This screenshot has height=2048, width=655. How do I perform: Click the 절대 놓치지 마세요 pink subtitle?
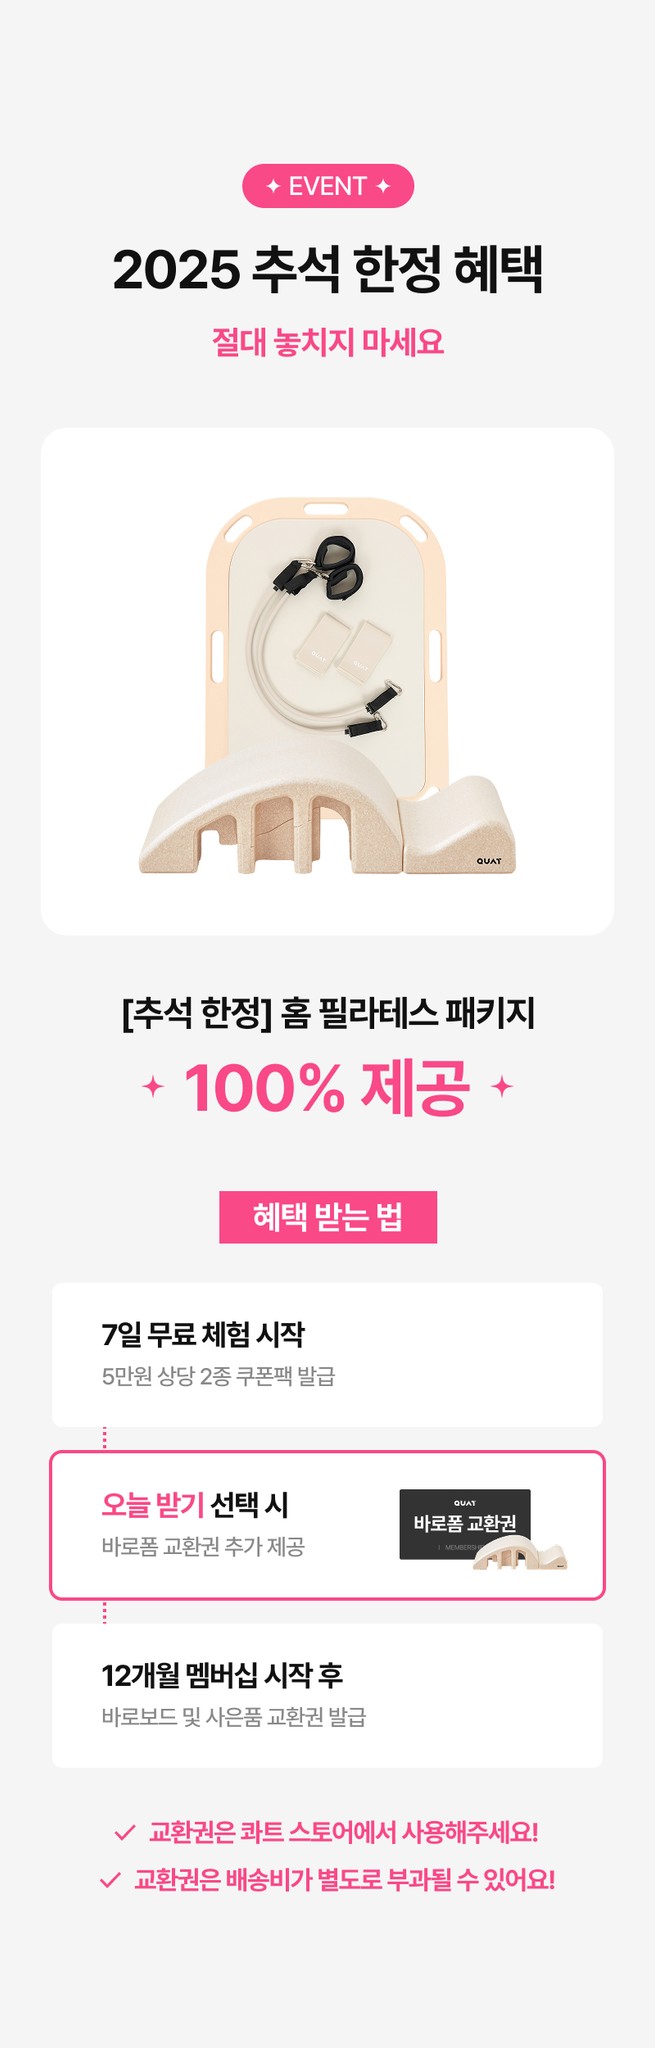[327, 342]
